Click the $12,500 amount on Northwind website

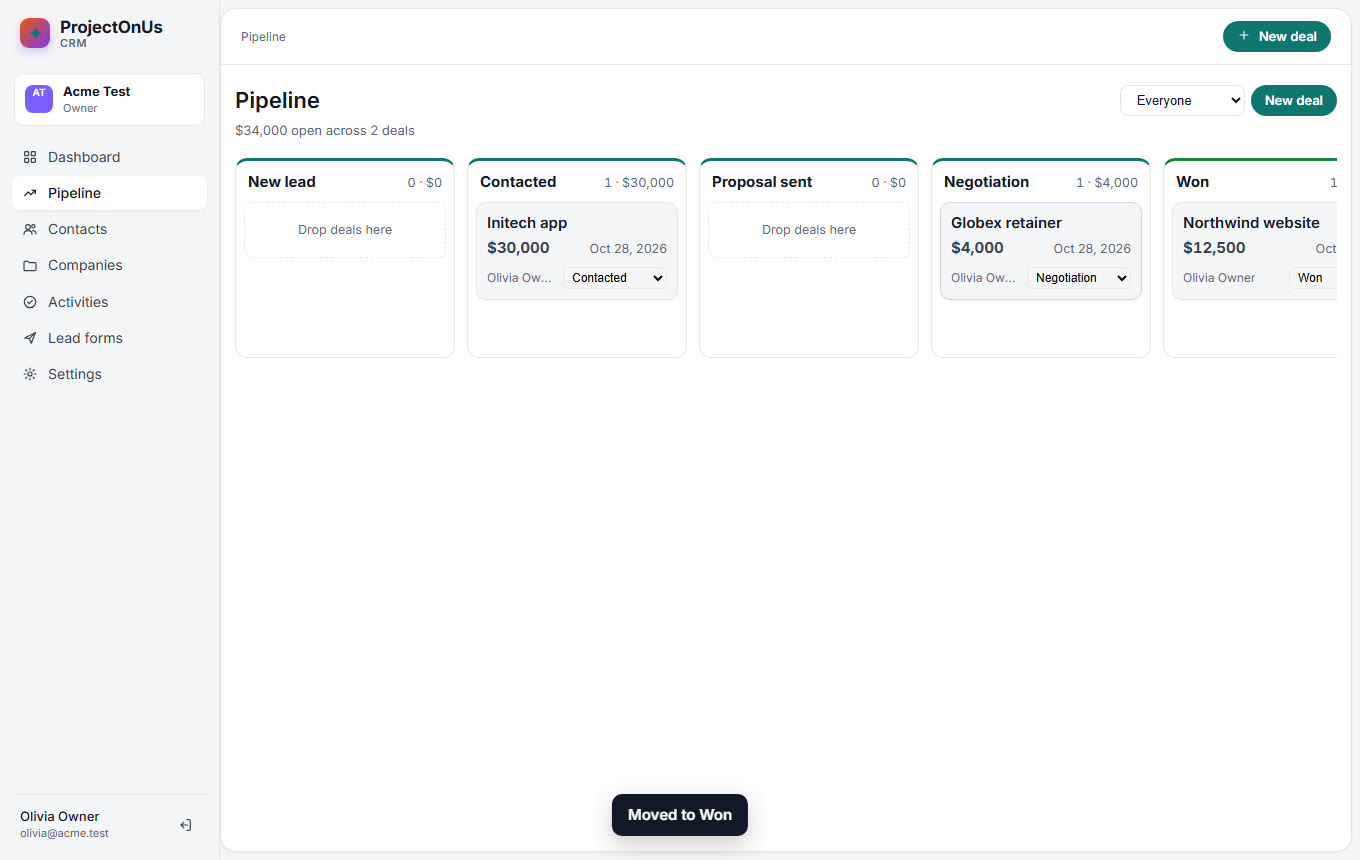click(x=1214, y=248)
